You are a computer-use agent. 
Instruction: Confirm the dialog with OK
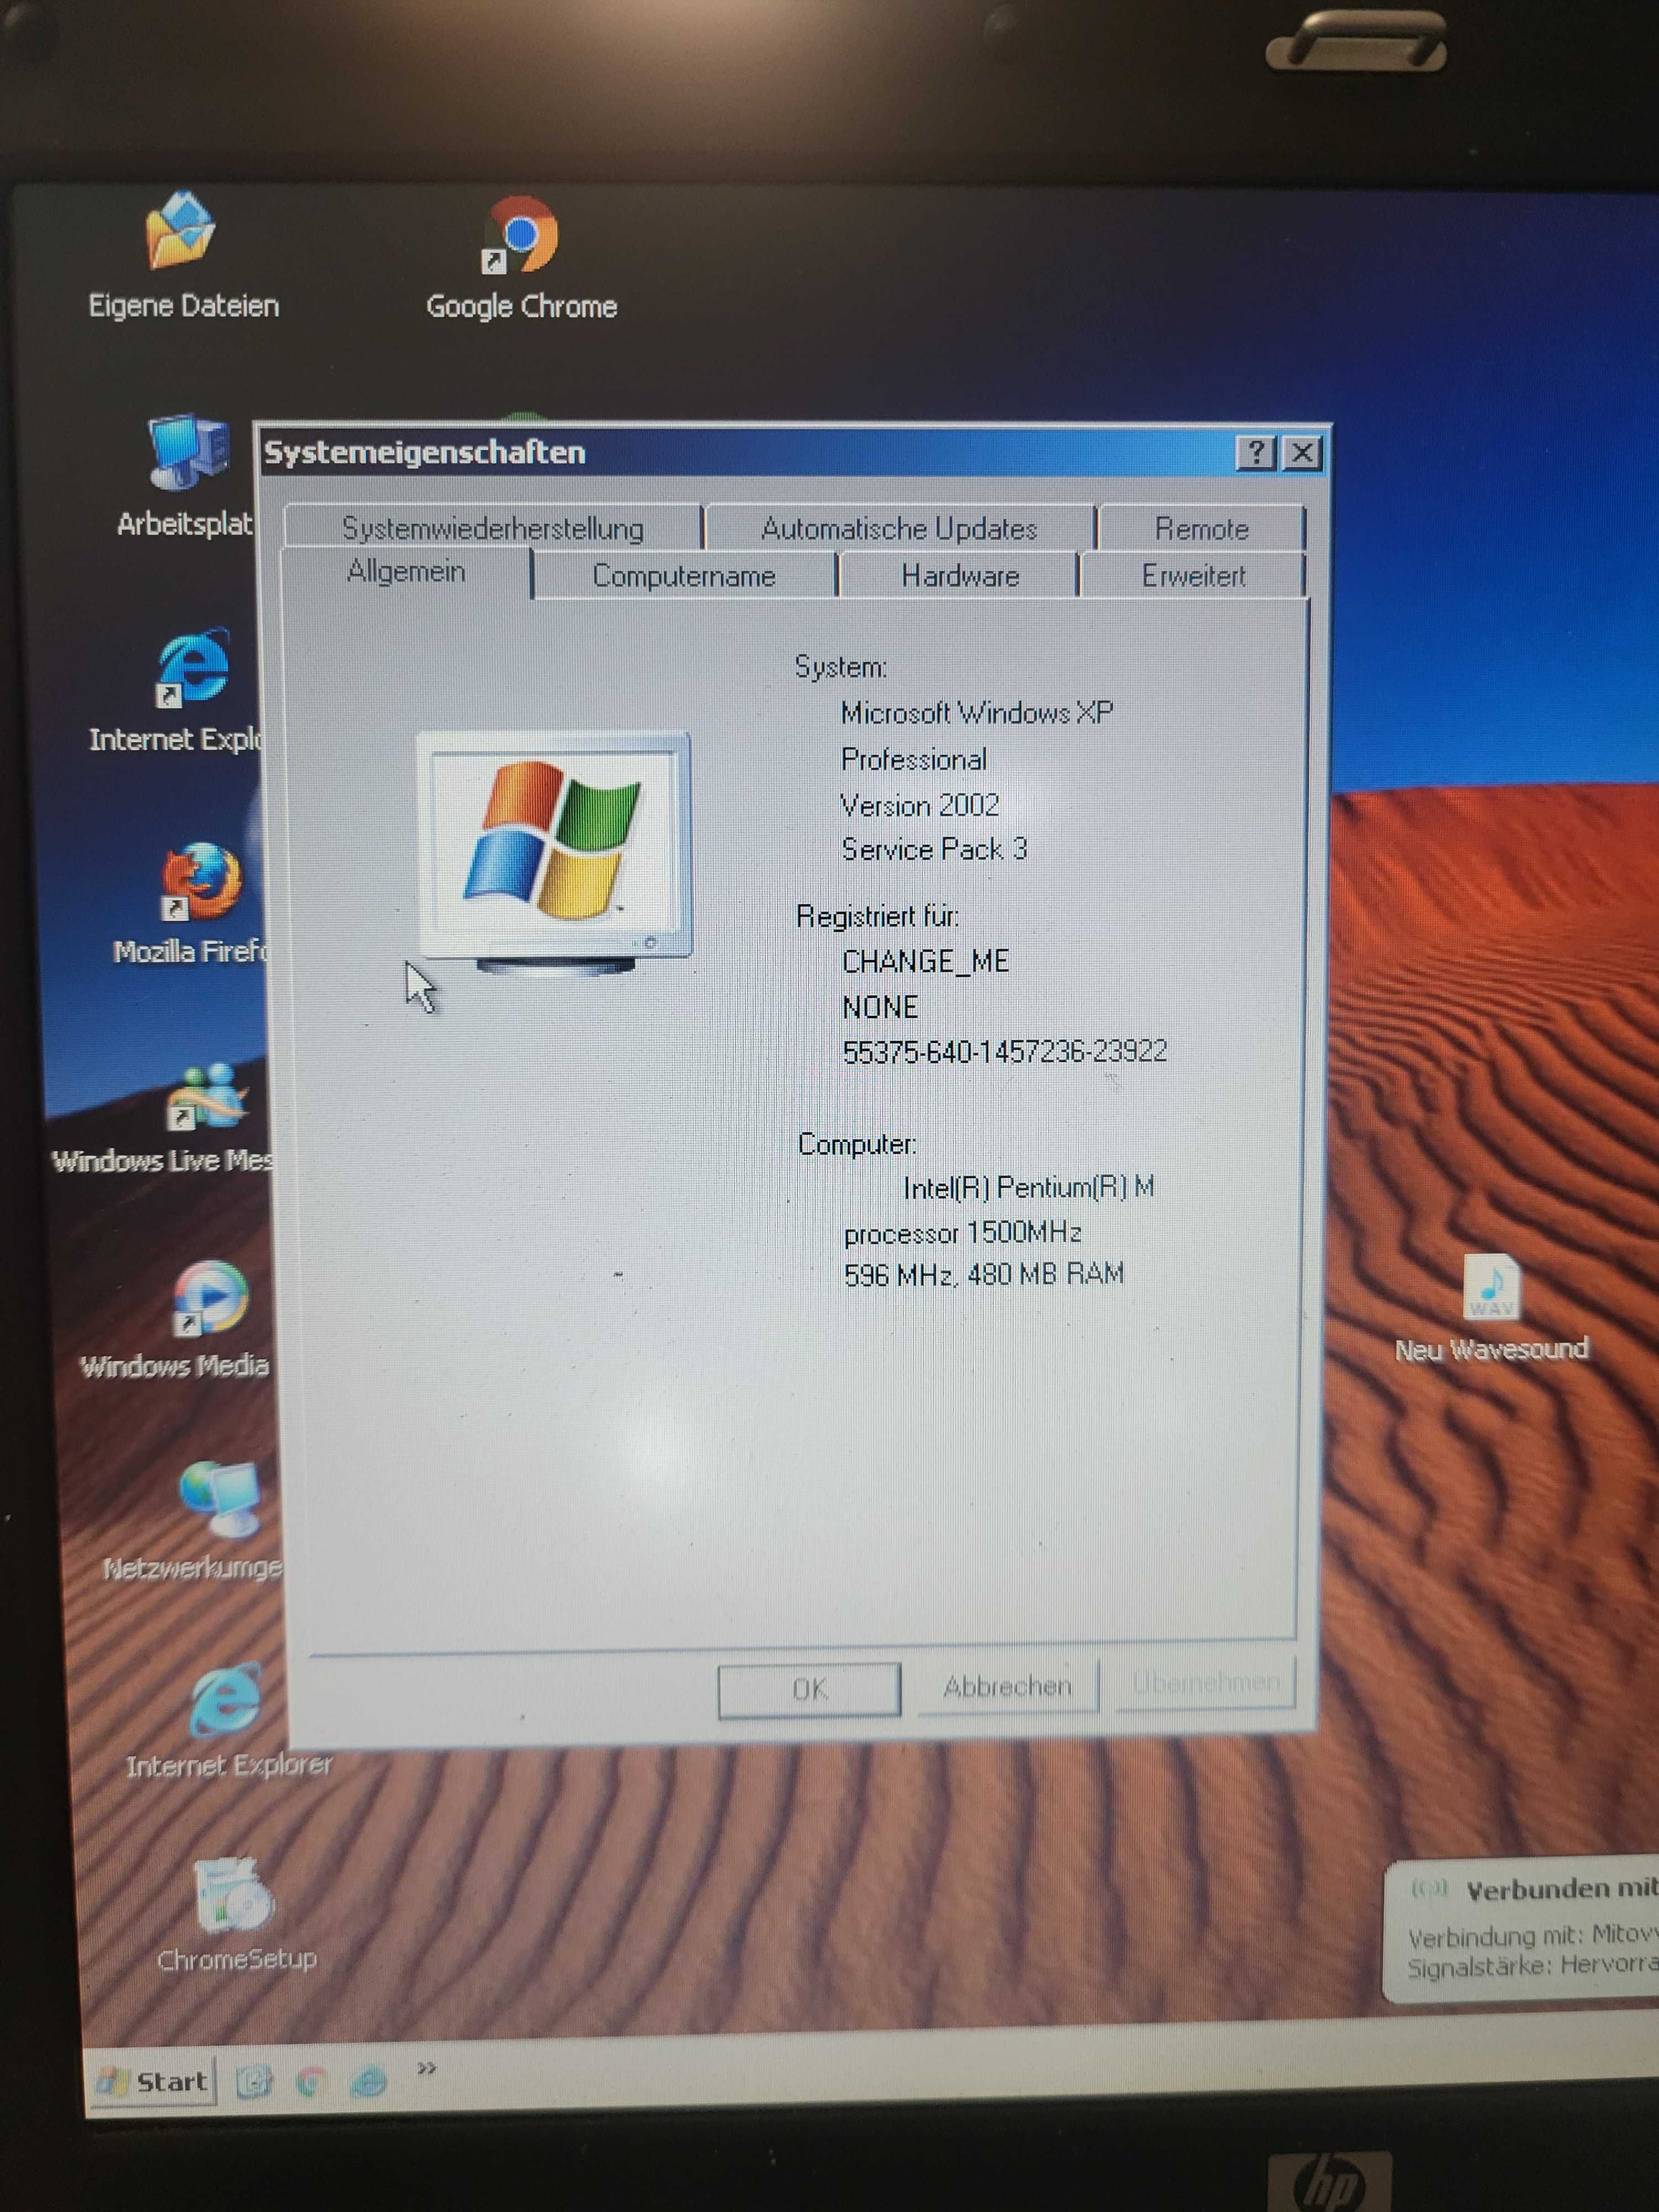point(809,1689)
